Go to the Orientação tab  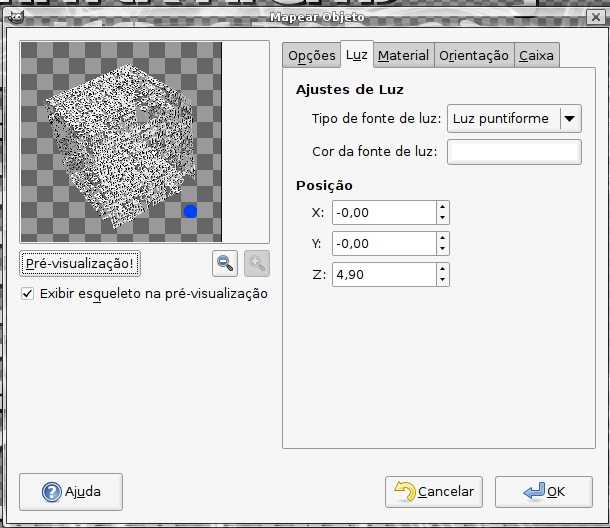click(474, 55)
